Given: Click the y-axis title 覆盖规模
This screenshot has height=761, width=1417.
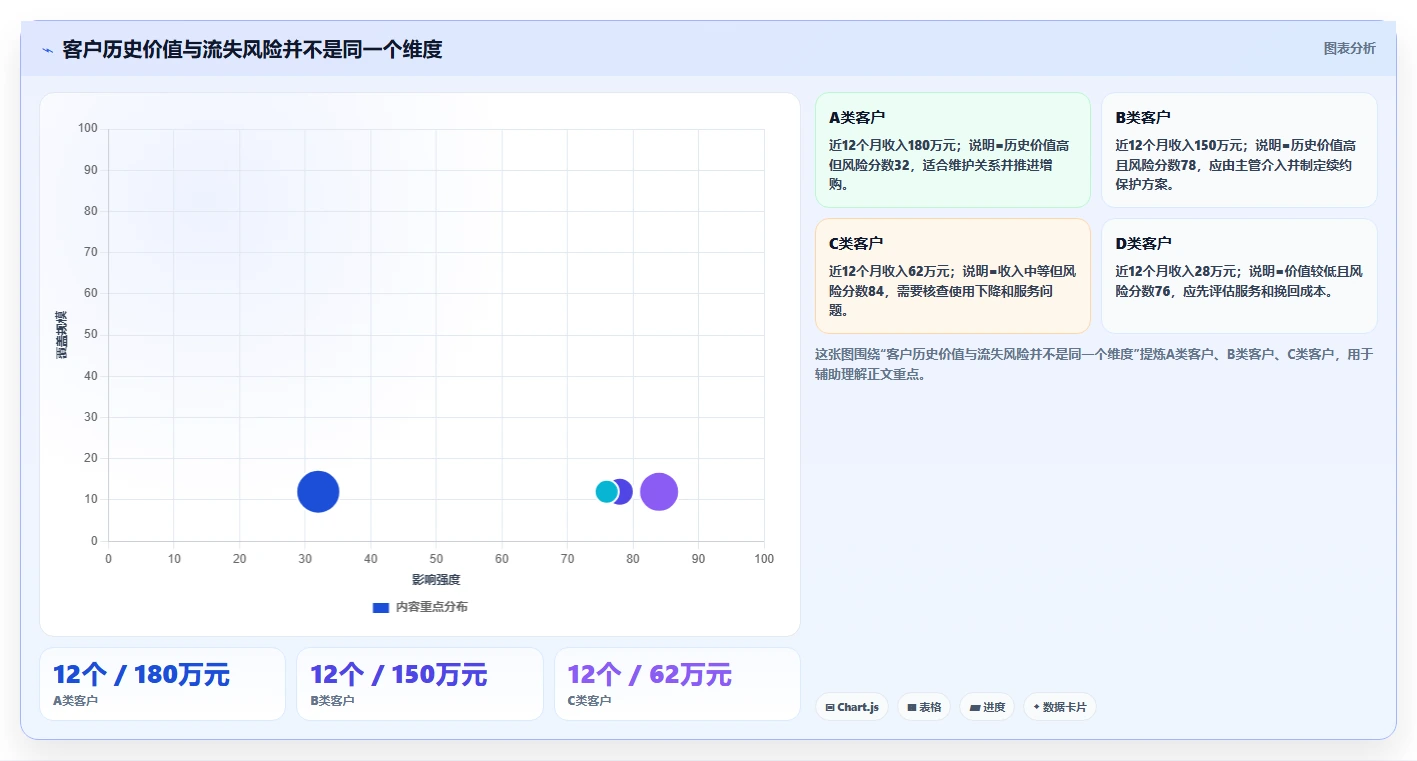Looking at the screenshot, I should coord(62,335).
